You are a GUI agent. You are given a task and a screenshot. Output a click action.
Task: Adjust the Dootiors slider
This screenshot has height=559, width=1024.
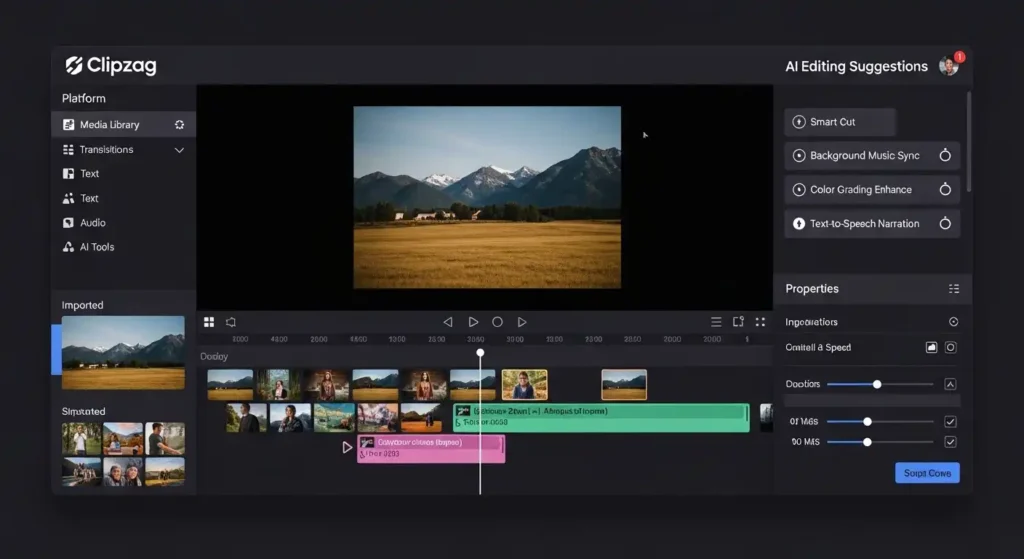pos(879,384)
